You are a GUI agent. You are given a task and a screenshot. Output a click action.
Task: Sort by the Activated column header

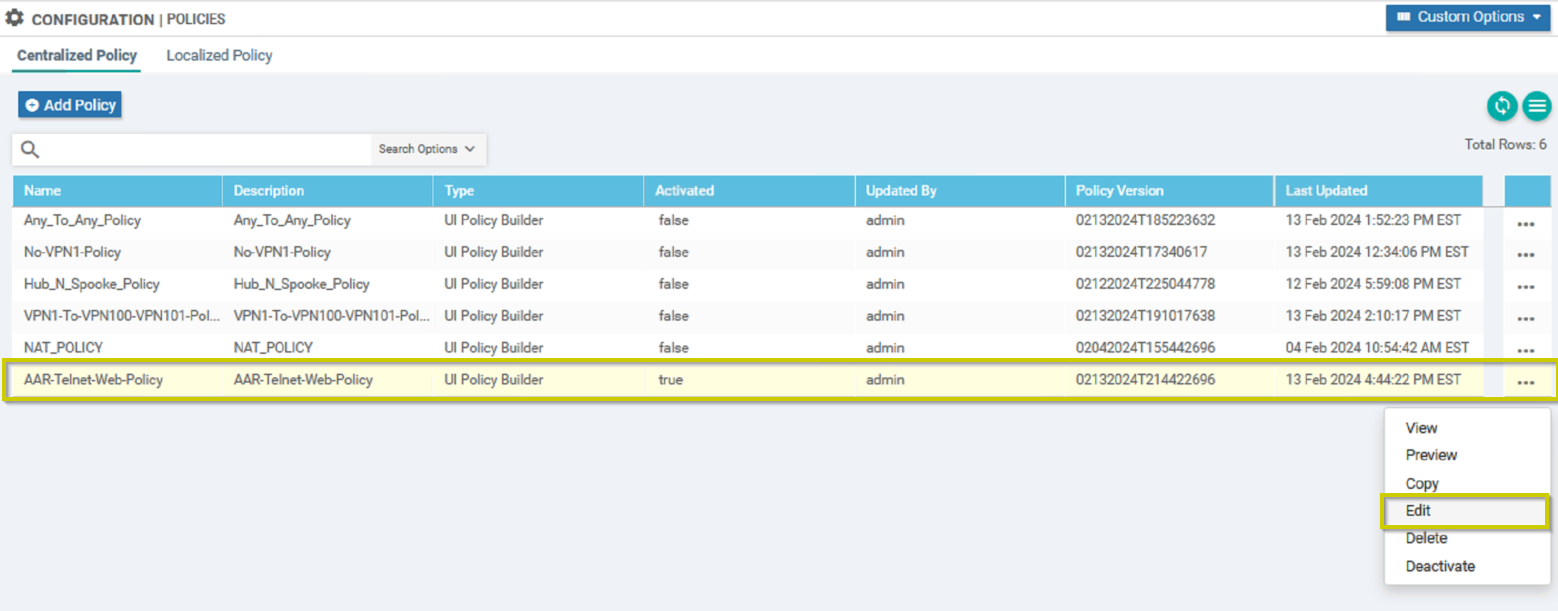[x=749, y=191]
